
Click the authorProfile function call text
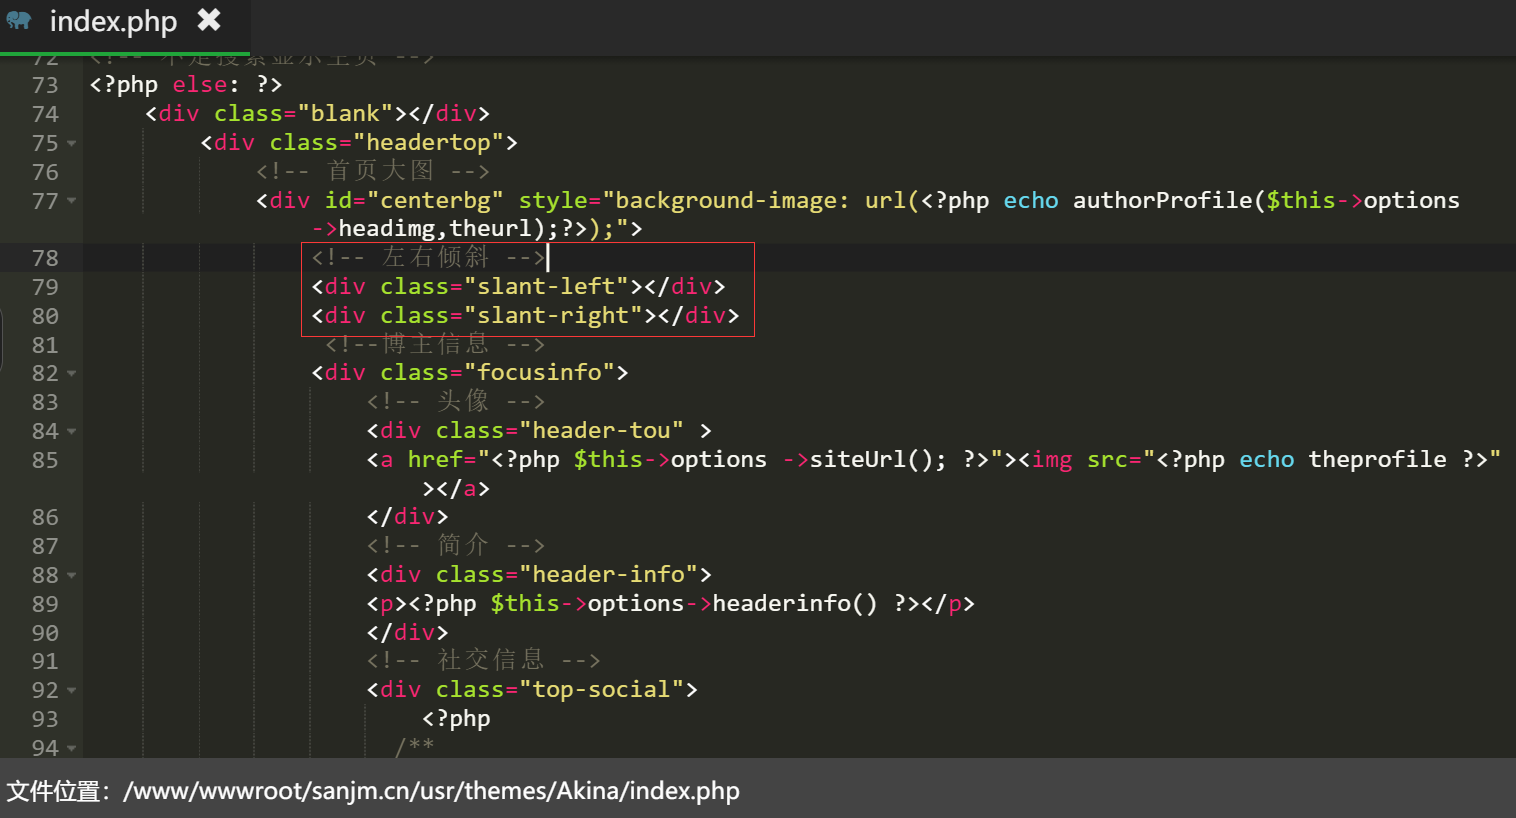pos(1162,201)
